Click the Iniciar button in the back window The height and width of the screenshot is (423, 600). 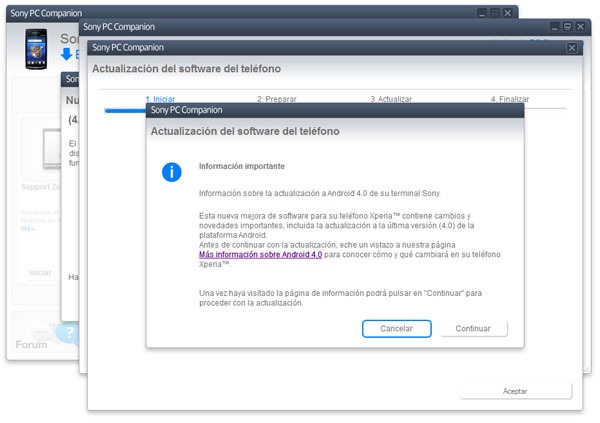(x=40, y=273)
